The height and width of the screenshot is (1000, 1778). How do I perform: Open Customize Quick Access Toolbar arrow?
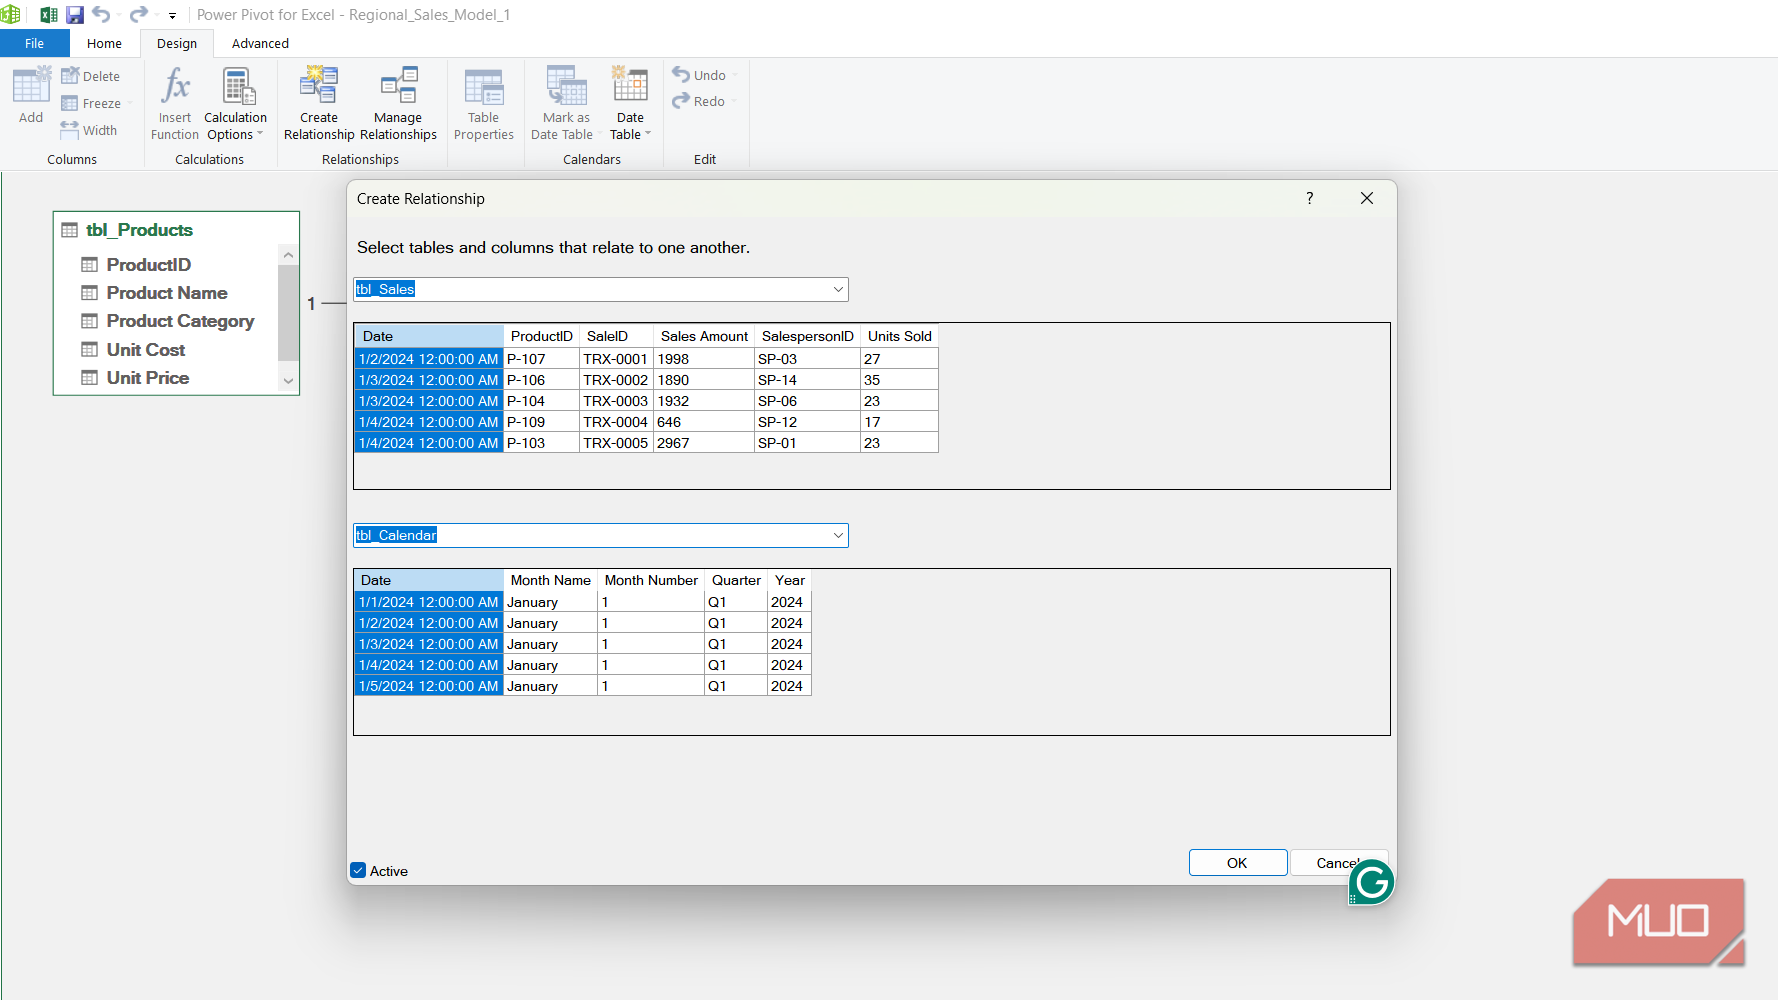point(172,16)
